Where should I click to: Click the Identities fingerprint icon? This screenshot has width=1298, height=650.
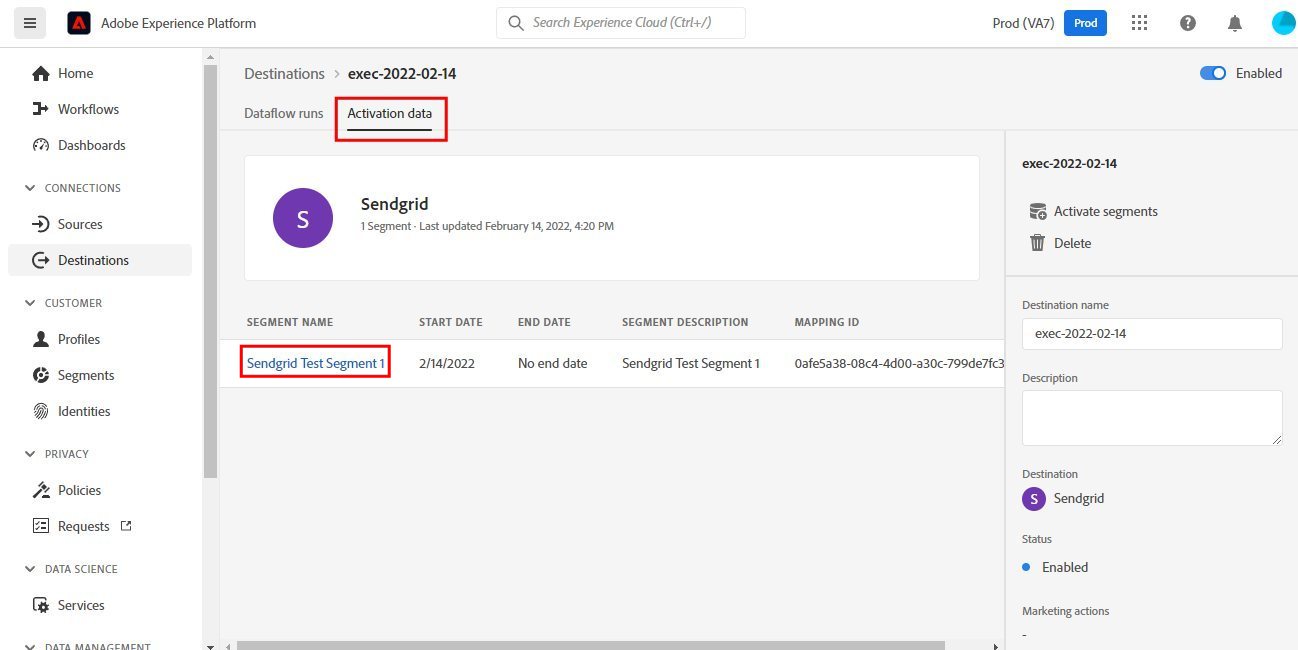tap(41, 411)
